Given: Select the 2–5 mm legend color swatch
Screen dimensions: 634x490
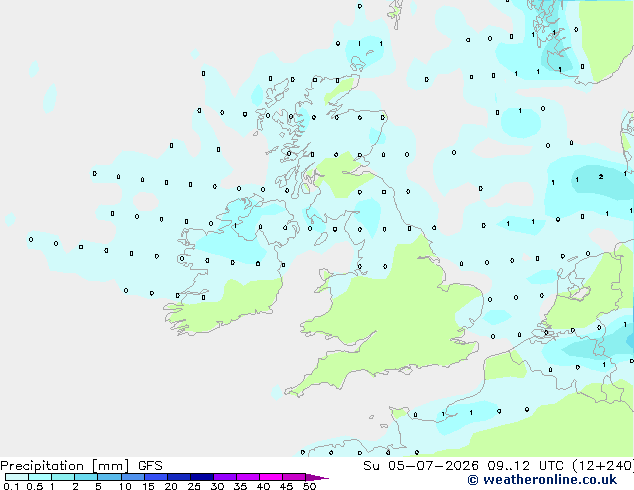Looking at the screenshot, I should 86,477.
